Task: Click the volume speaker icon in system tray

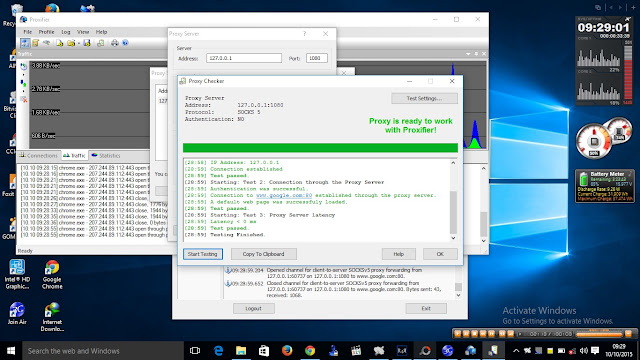Action: coord(584,351)
